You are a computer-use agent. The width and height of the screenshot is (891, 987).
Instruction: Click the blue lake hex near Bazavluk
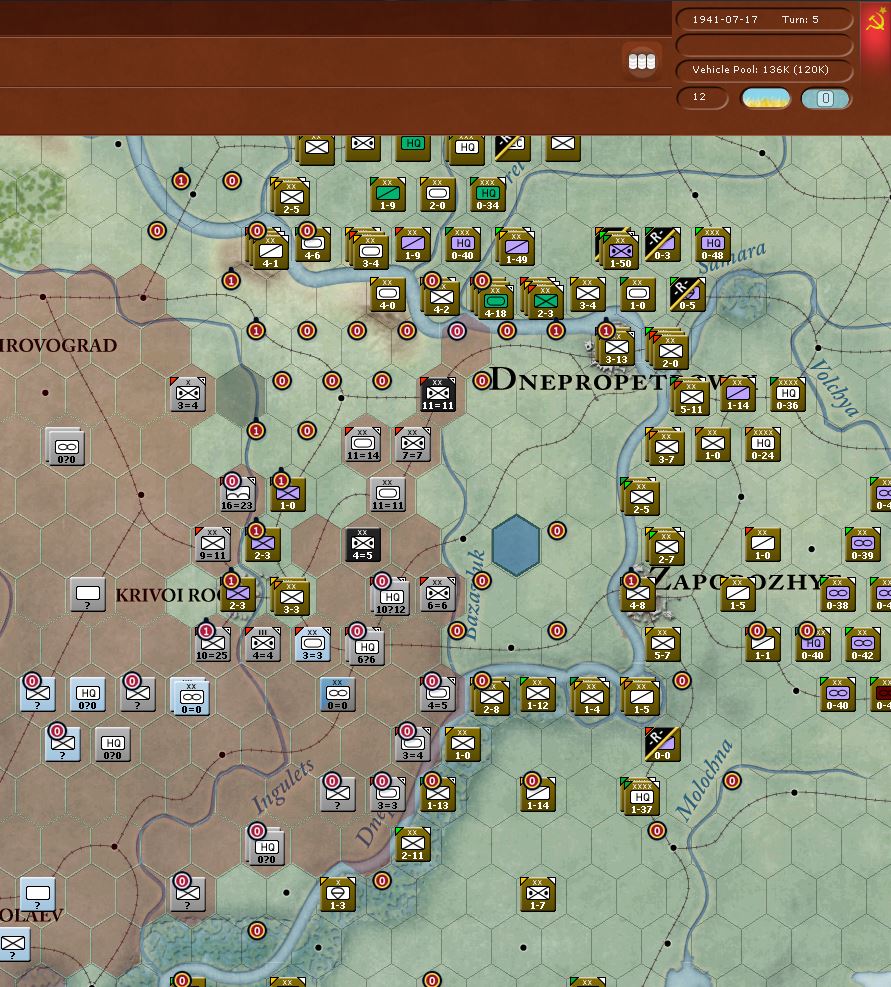[516, 545]
